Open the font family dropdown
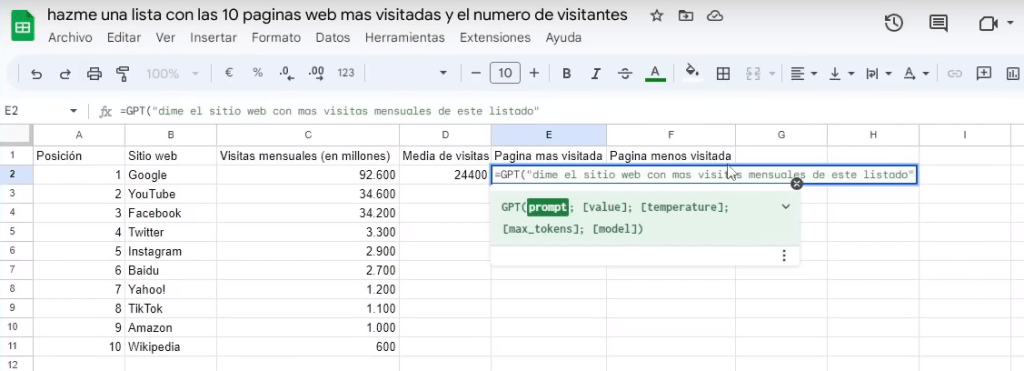This screenshot has height=371, width=1024. coord(408,73)
